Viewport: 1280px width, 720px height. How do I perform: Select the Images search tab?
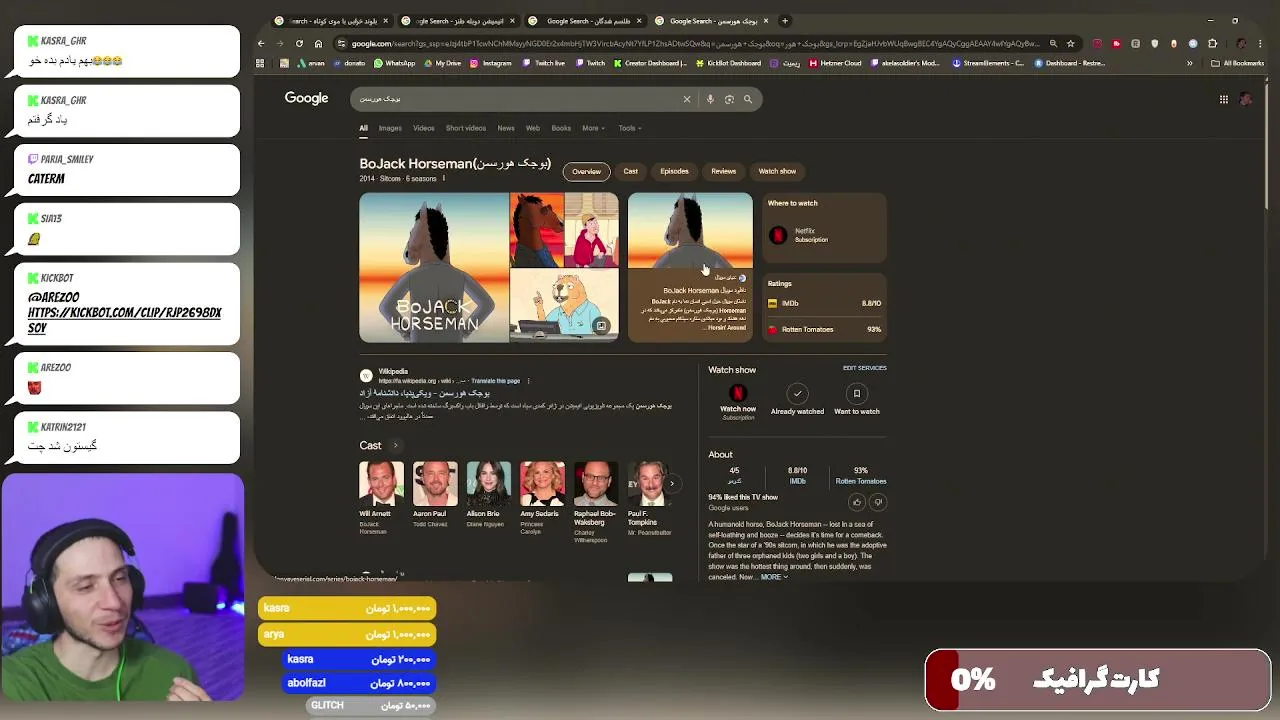pos(390,128)
